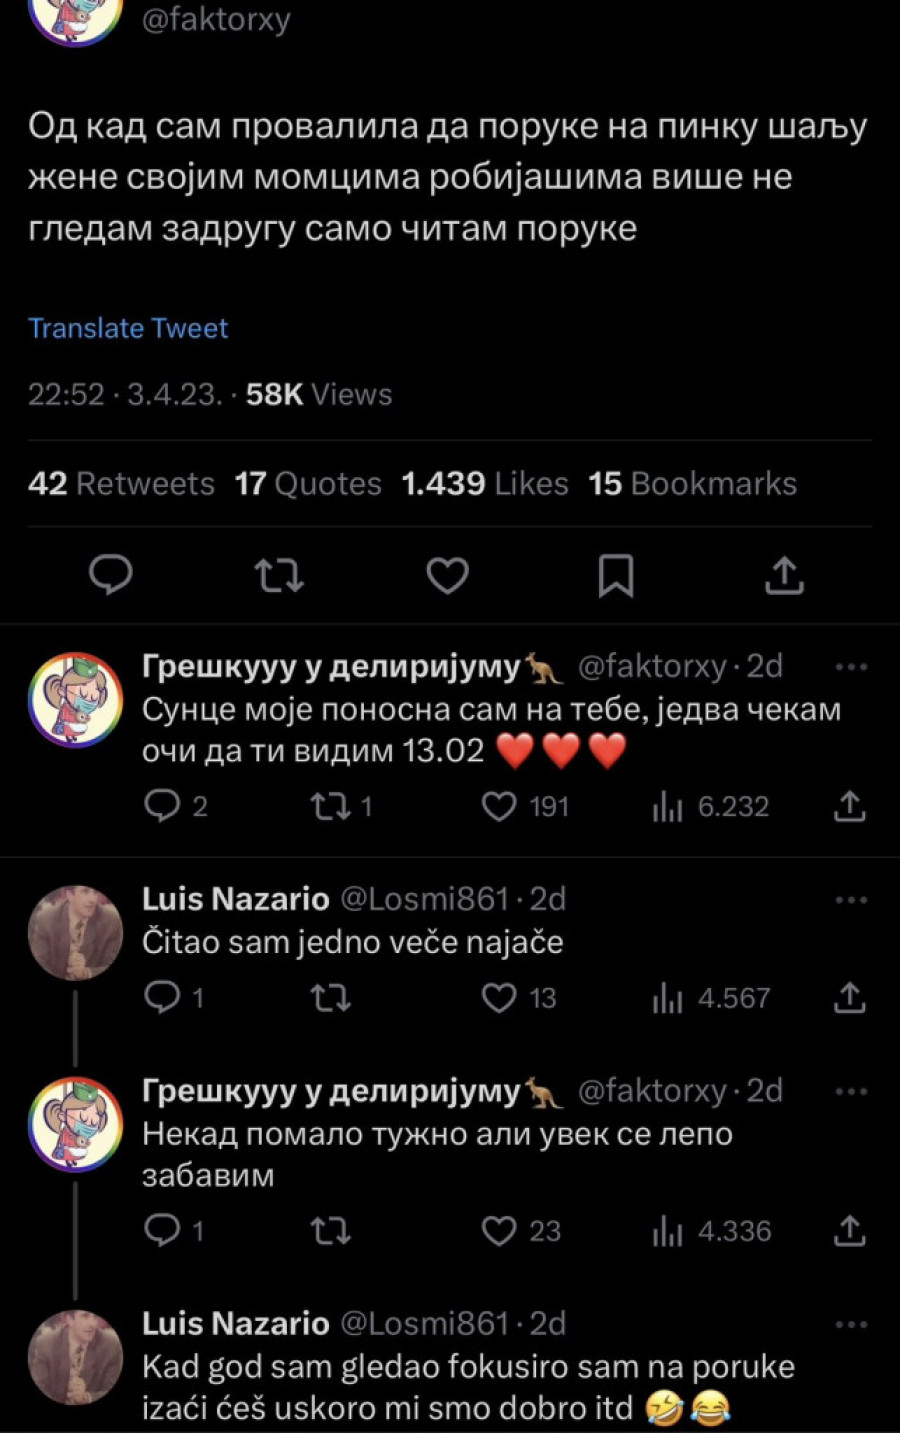Bookmark the main tweet
Image resolution: width=900 pixels, height=1433 pixels.
click(615, 575)
